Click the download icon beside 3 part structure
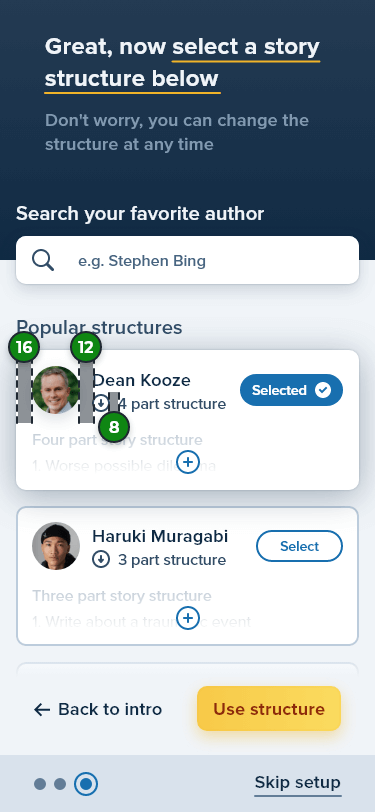The height and width of the screenshot is (812, 375). 101,559
